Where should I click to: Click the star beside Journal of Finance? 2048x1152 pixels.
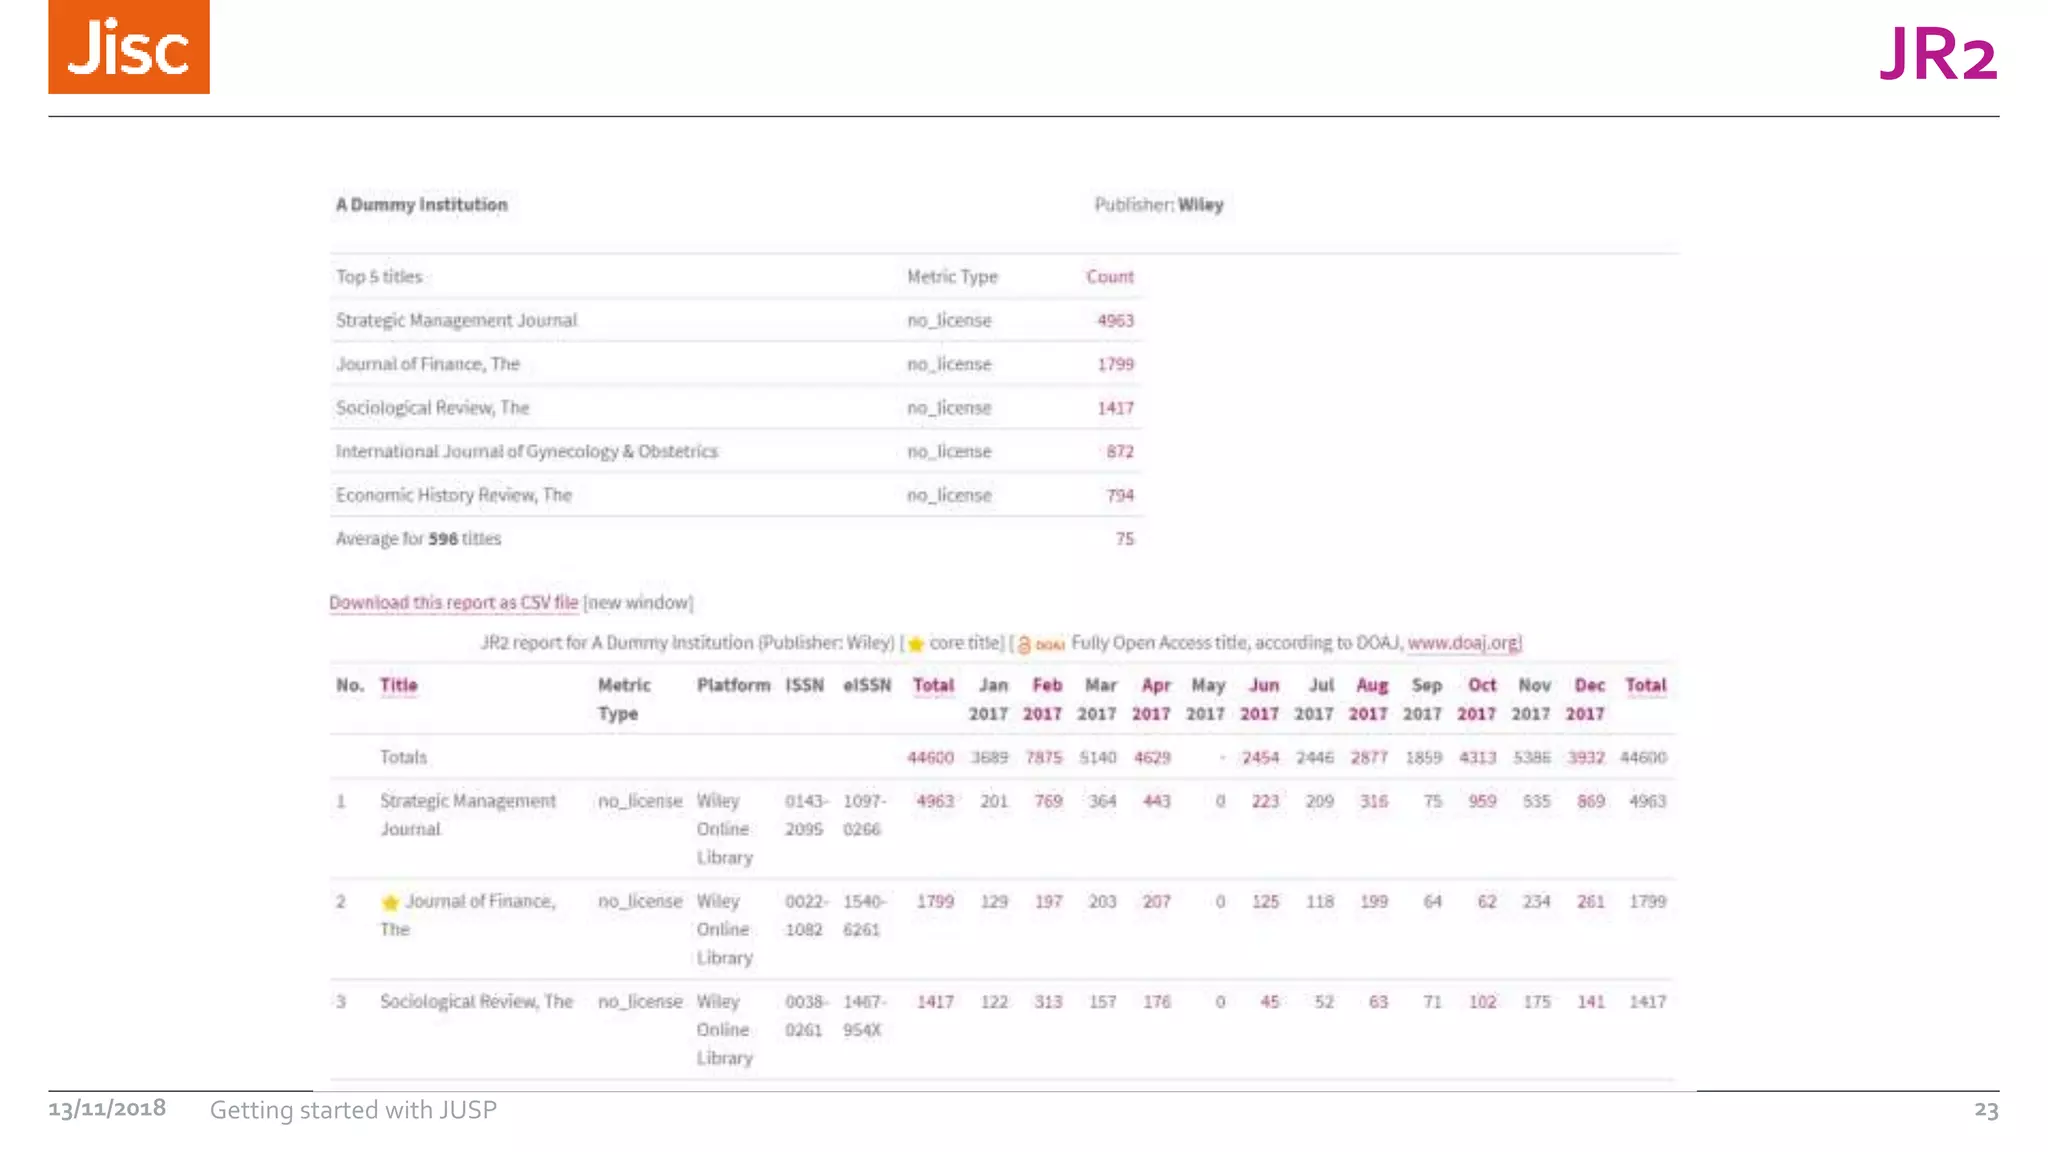pos(390,902)
